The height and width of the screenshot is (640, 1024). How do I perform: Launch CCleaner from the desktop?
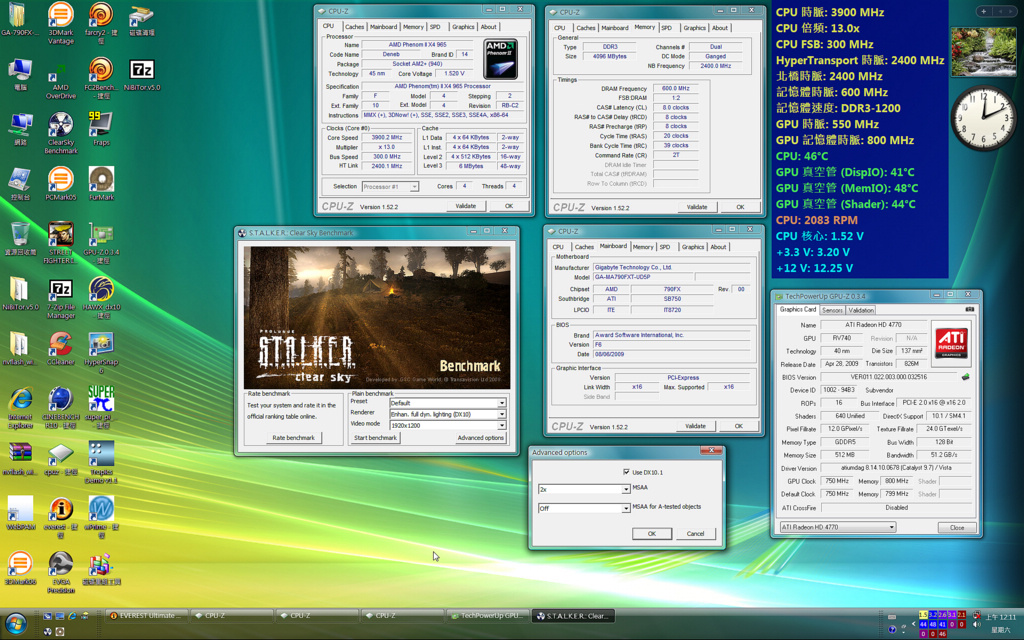61,349
